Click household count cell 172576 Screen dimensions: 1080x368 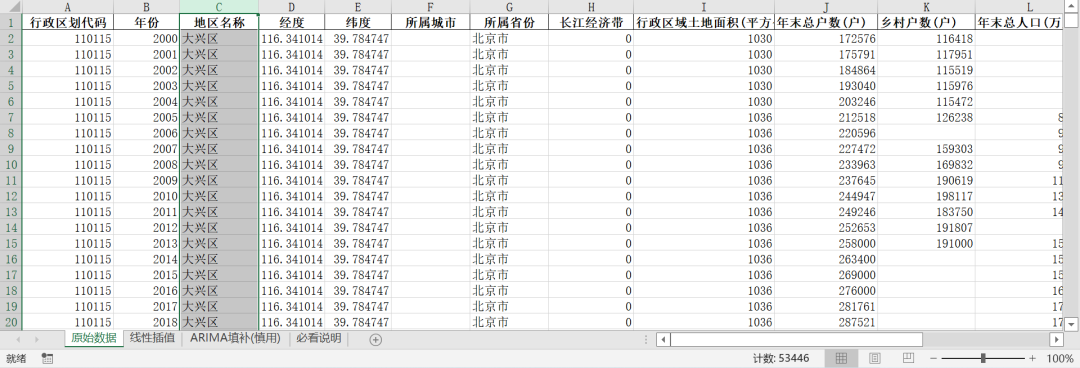826,39
